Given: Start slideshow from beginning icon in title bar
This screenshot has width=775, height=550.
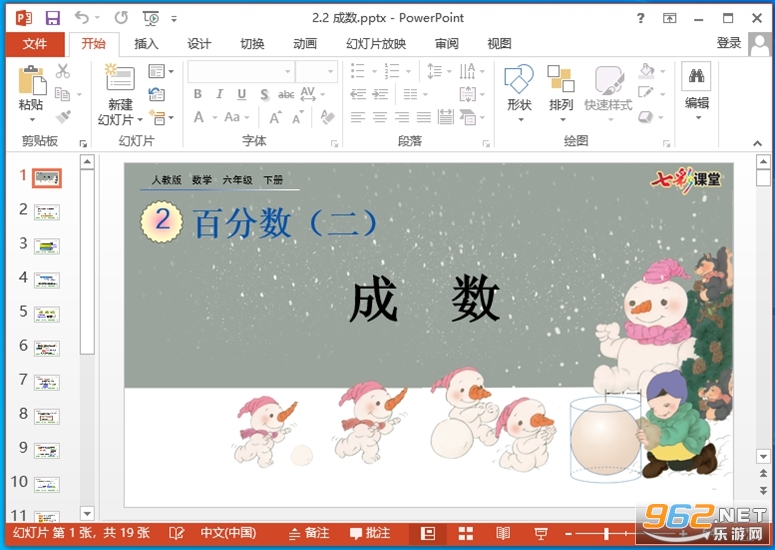Looking at the screenshot, I should (x=151, y=18).
